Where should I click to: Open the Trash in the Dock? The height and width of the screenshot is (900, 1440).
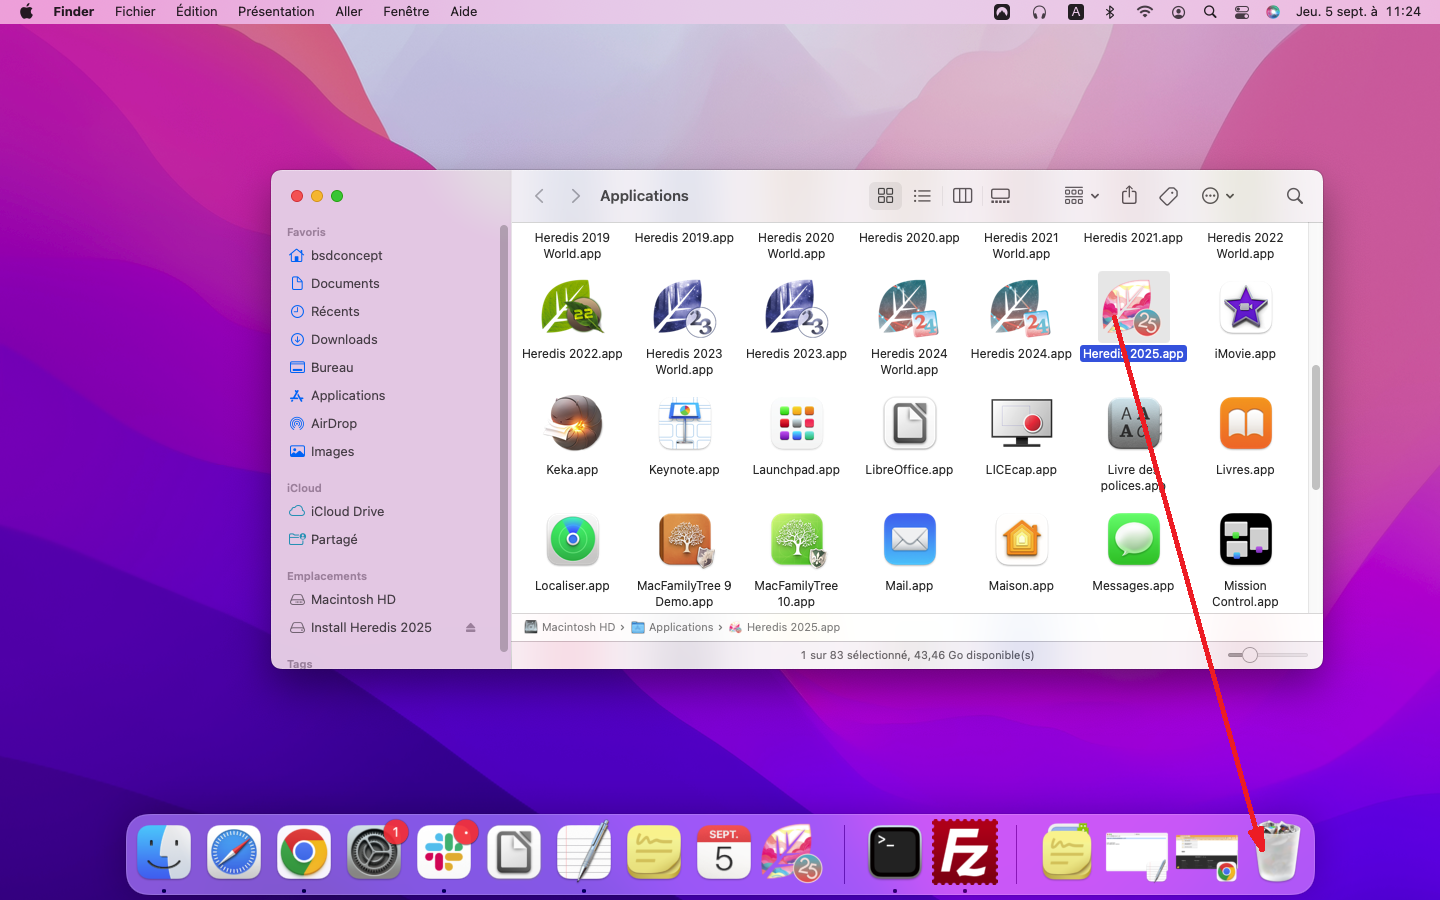click(x=1277, y=853)
